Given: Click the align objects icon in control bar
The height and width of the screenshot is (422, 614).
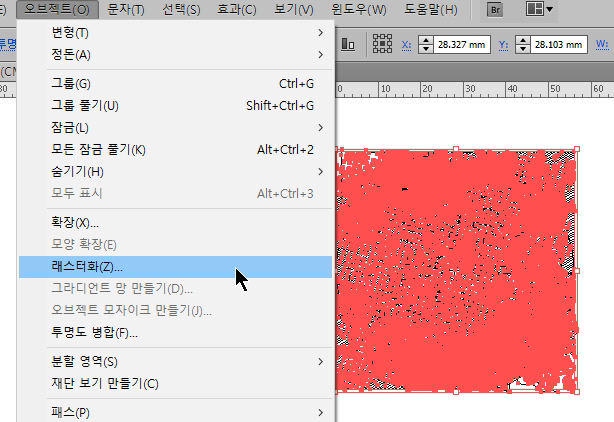Looking at the screenshot, I should 348,44.
